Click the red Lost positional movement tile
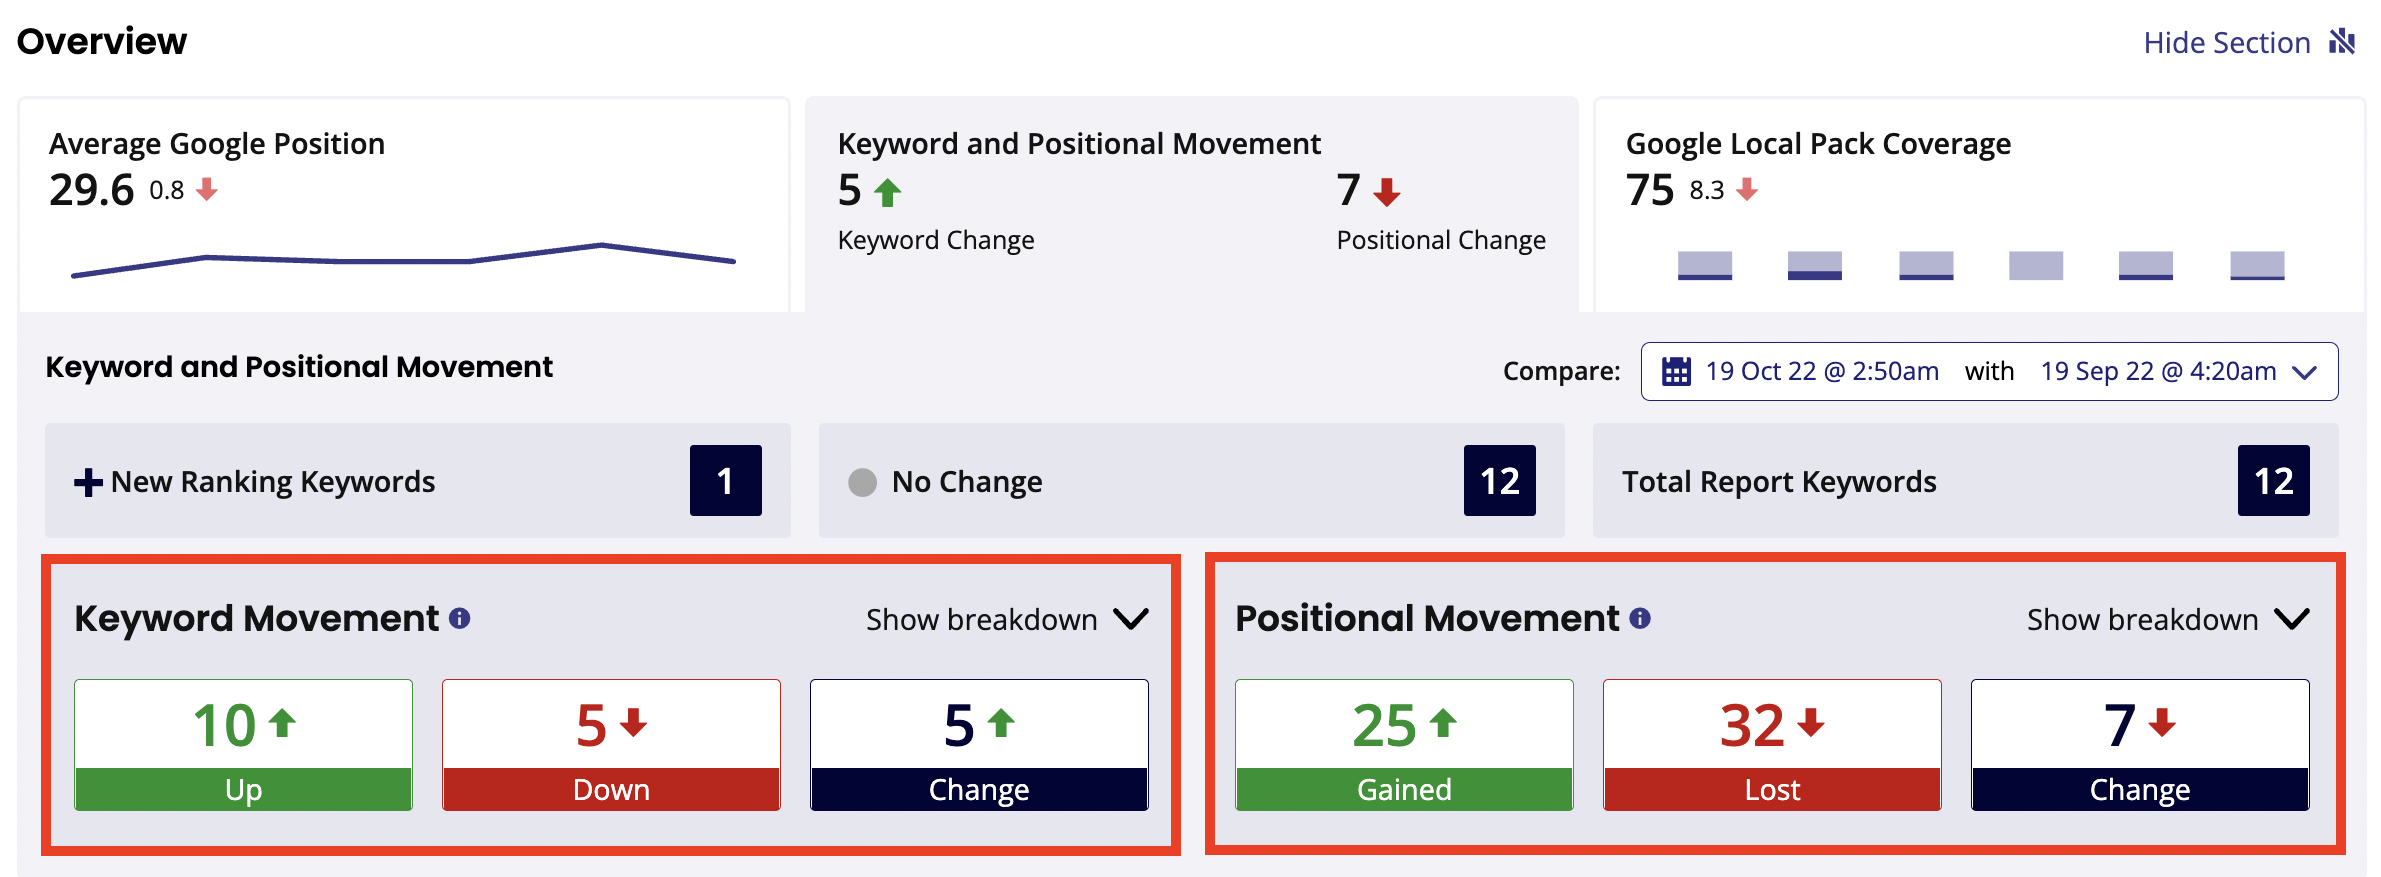Screen dimensions: 2381x877 [x=1772, y=745]
